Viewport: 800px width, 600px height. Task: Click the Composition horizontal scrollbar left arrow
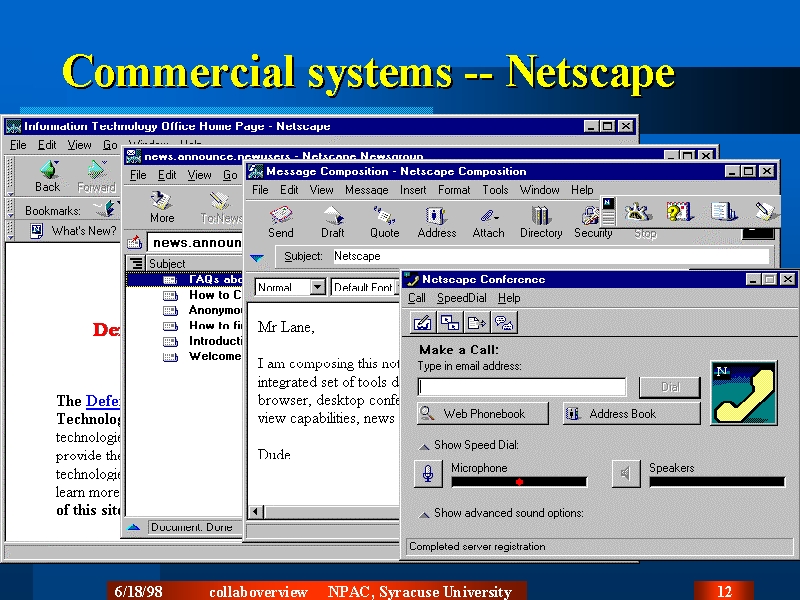point(256,511)
